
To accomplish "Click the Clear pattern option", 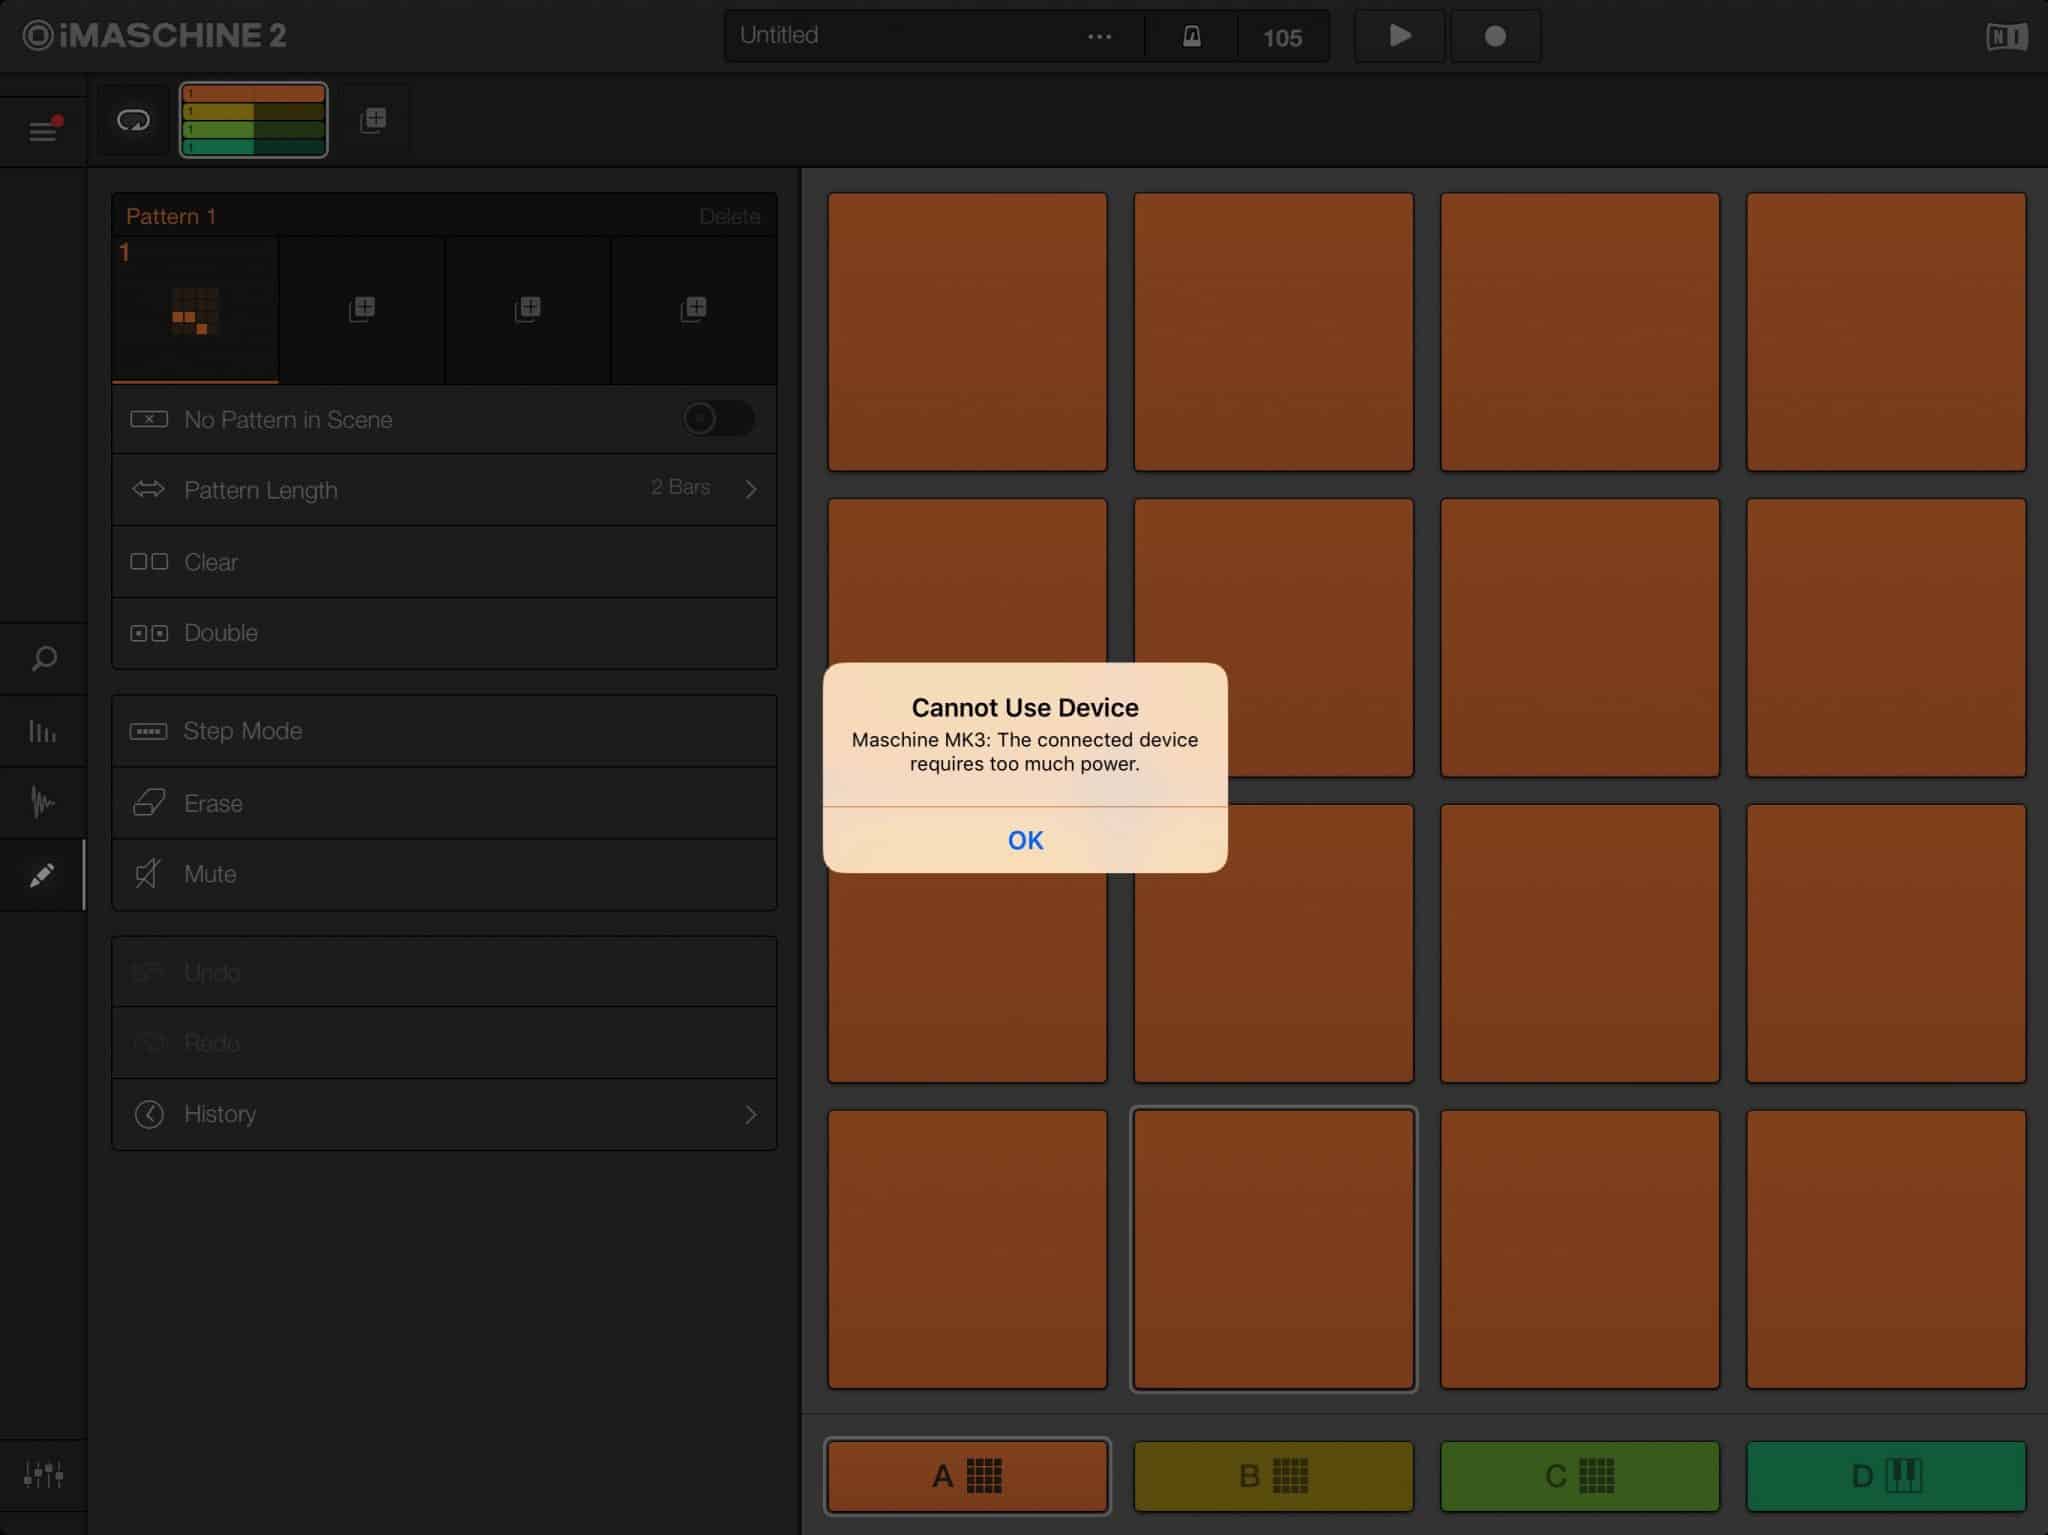I will [444, 562].
